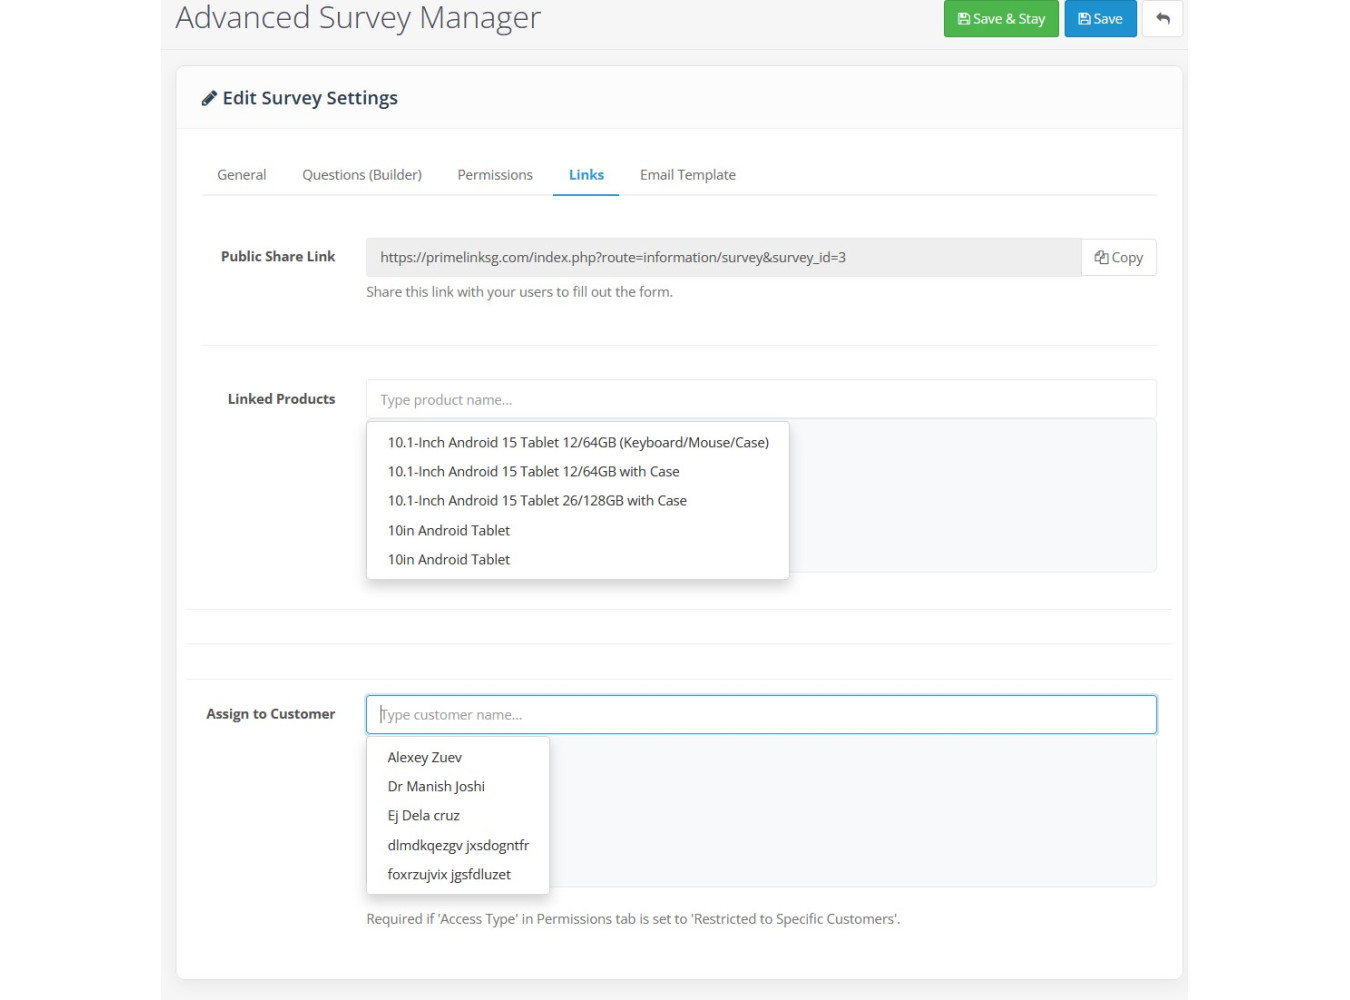Choose foxrzujvix jgsfdluzet from customer list

click(449, 875)
